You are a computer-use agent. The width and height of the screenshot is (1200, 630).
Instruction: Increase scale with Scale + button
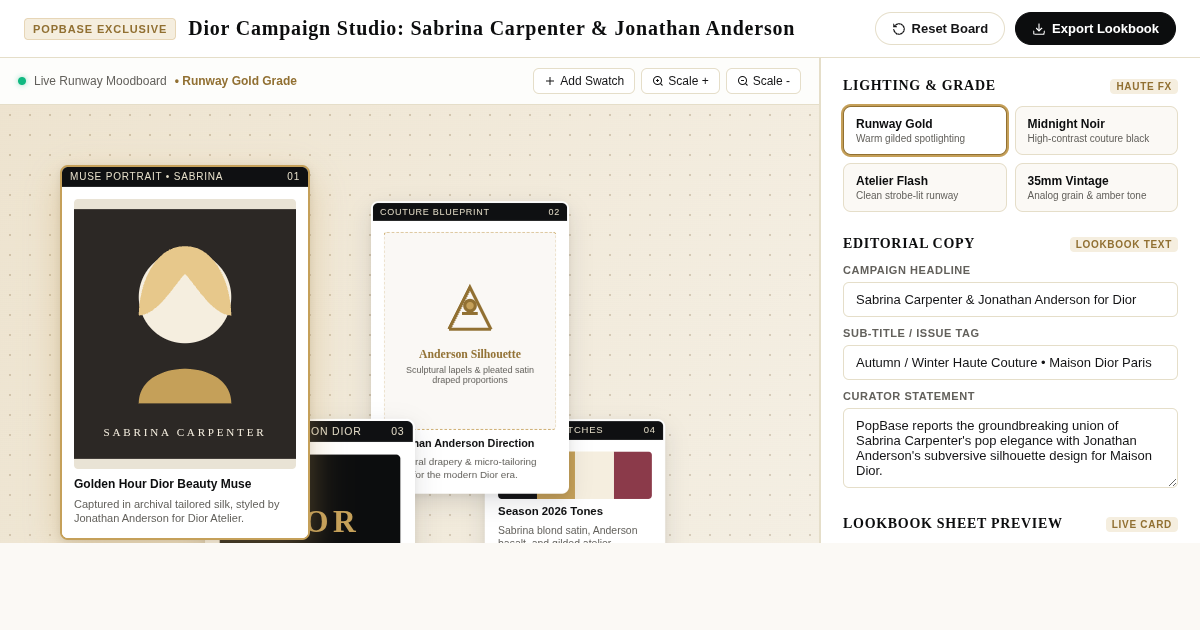pyautogui.click(x=680, y=81)
